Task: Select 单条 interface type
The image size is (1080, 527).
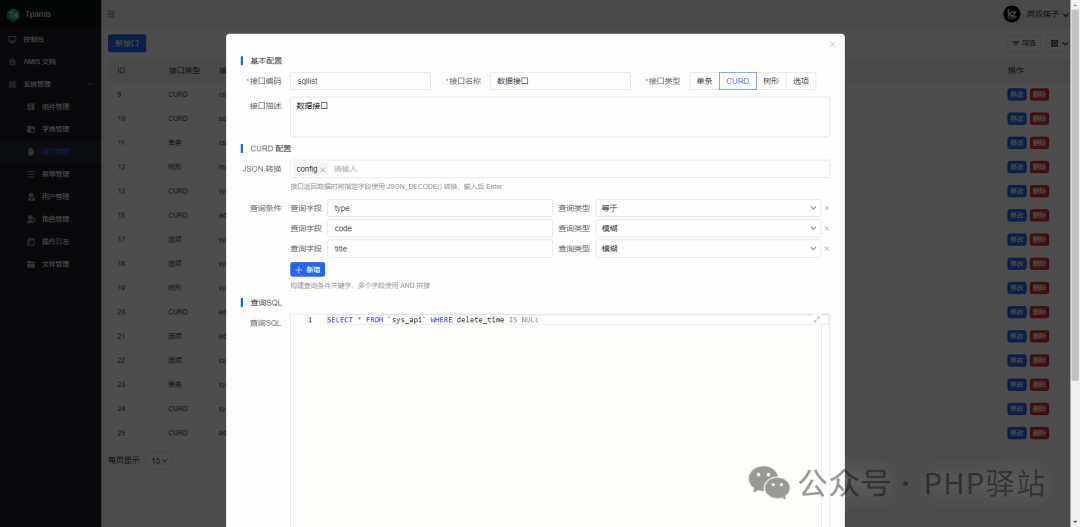Action: 704,81
